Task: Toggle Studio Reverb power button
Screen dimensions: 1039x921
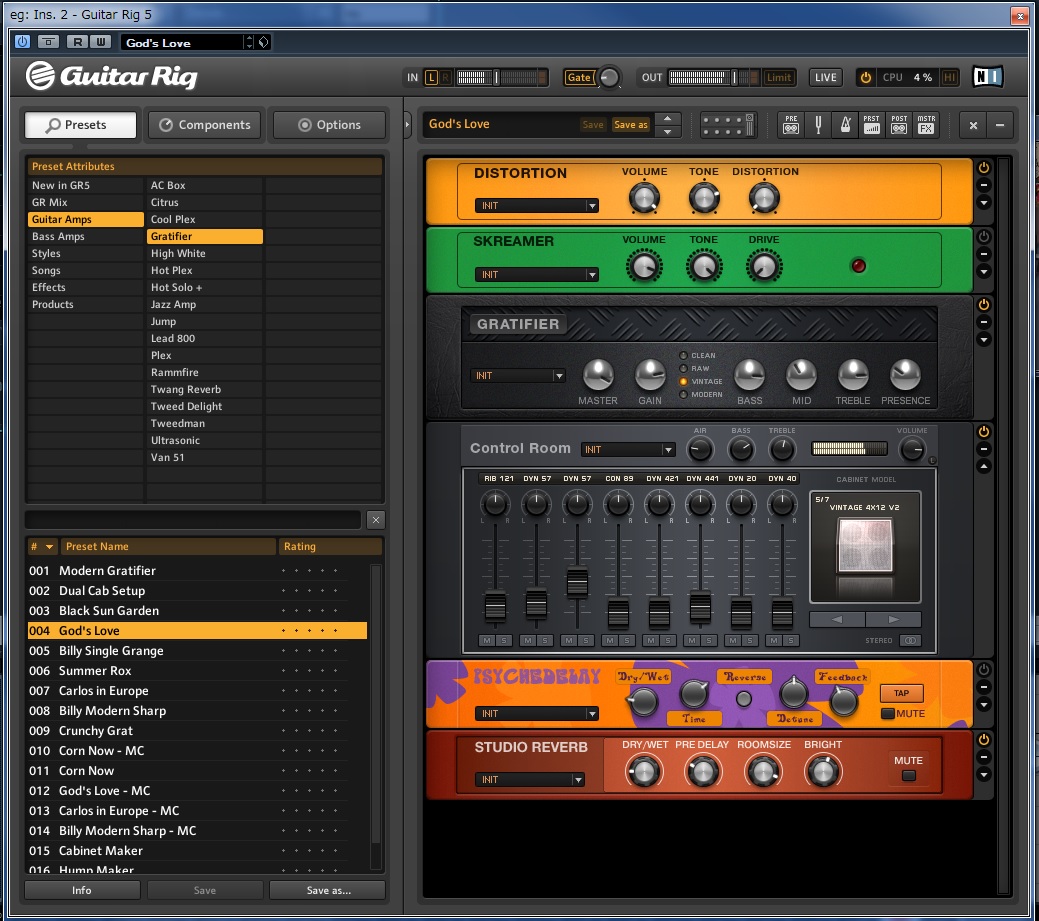Action: pos(984,739)
